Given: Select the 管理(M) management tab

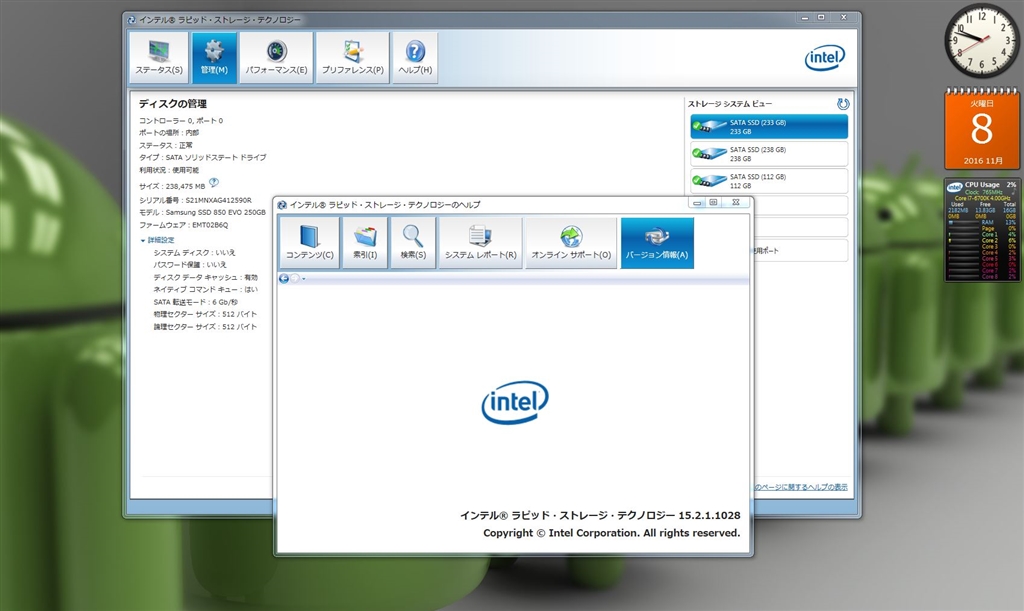Looking at the screenshot, I should [x=214, y=57].
